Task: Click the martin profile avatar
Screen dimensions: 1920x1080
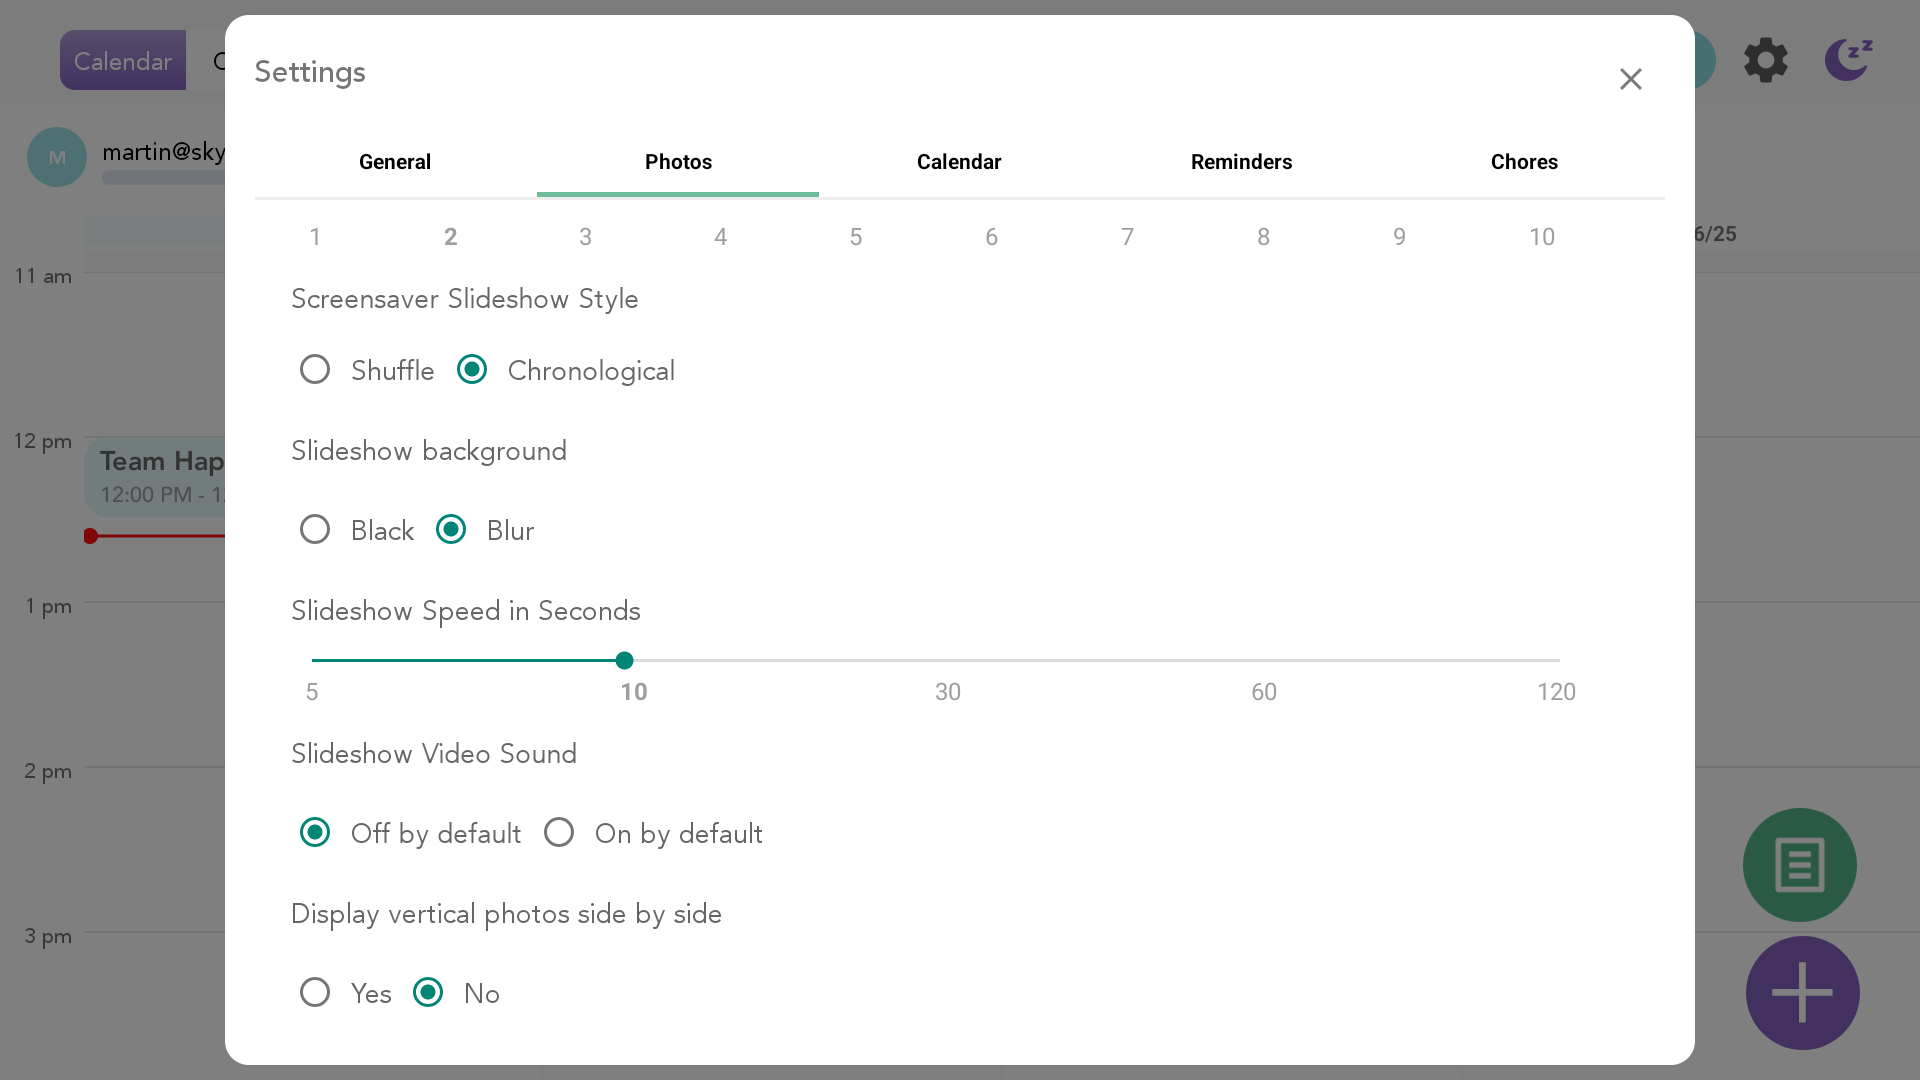Action: [57, 157]
